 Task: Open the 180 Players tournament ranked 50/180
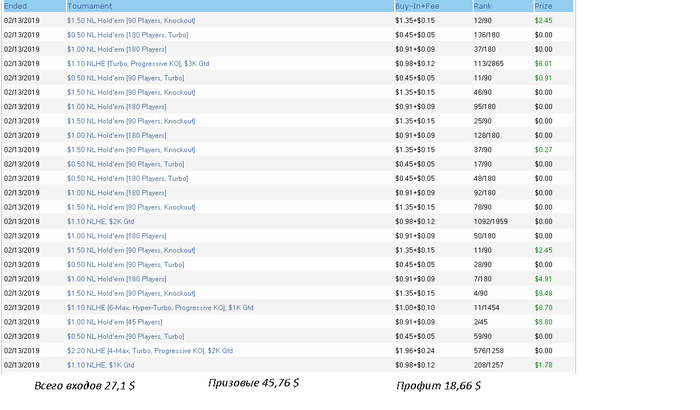click(x=117, y=236)
